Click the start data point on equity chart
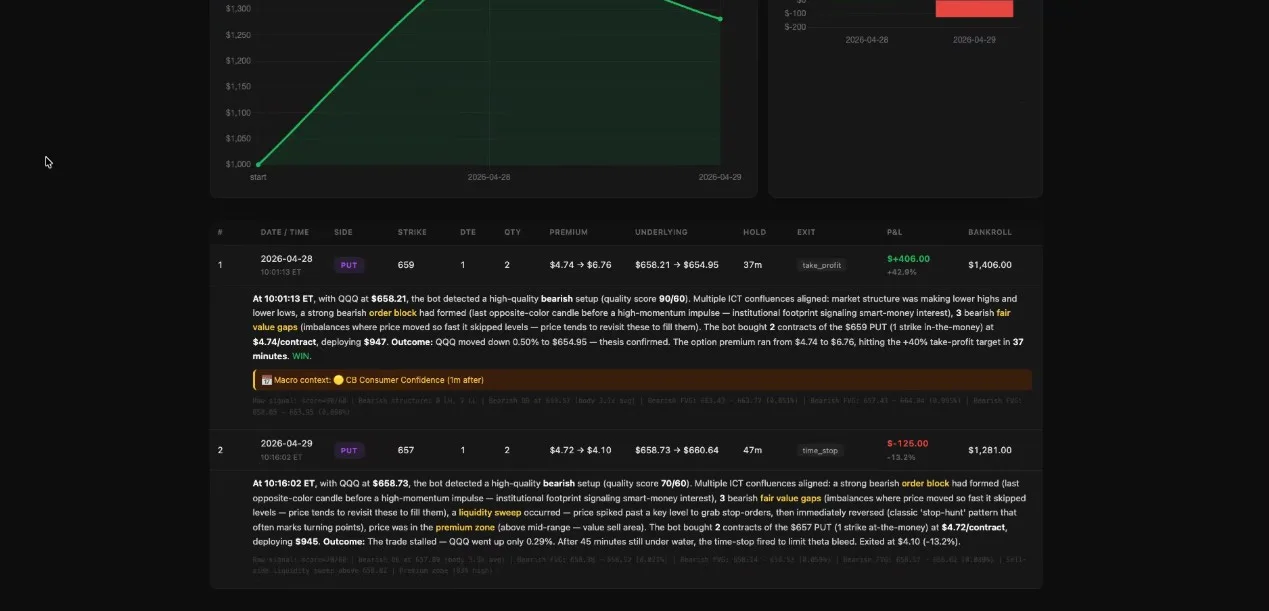Screen dimensions: 1269x611 tap(258, 164)
